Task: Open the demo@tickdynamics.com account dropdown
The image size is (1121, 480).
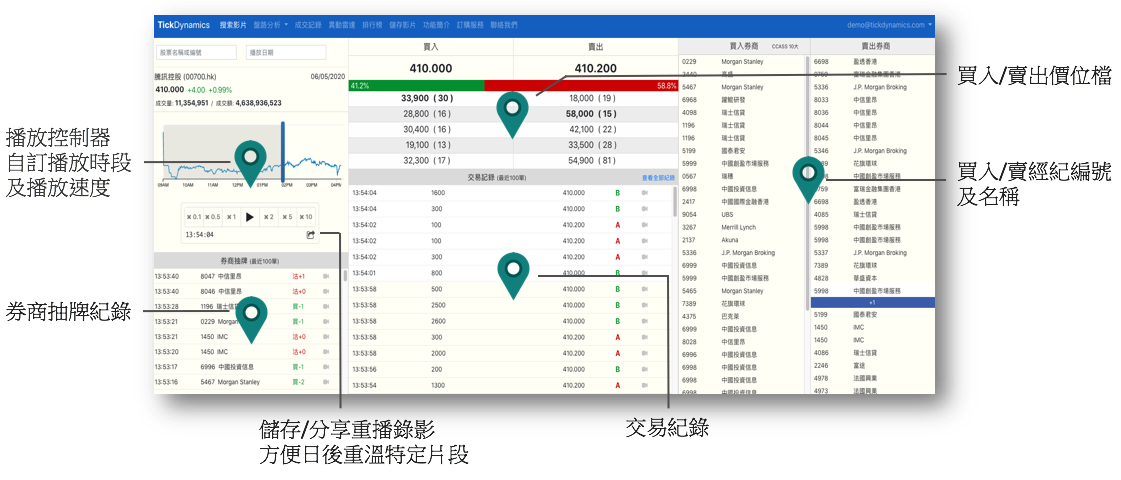Action: (x=889, y=24)
